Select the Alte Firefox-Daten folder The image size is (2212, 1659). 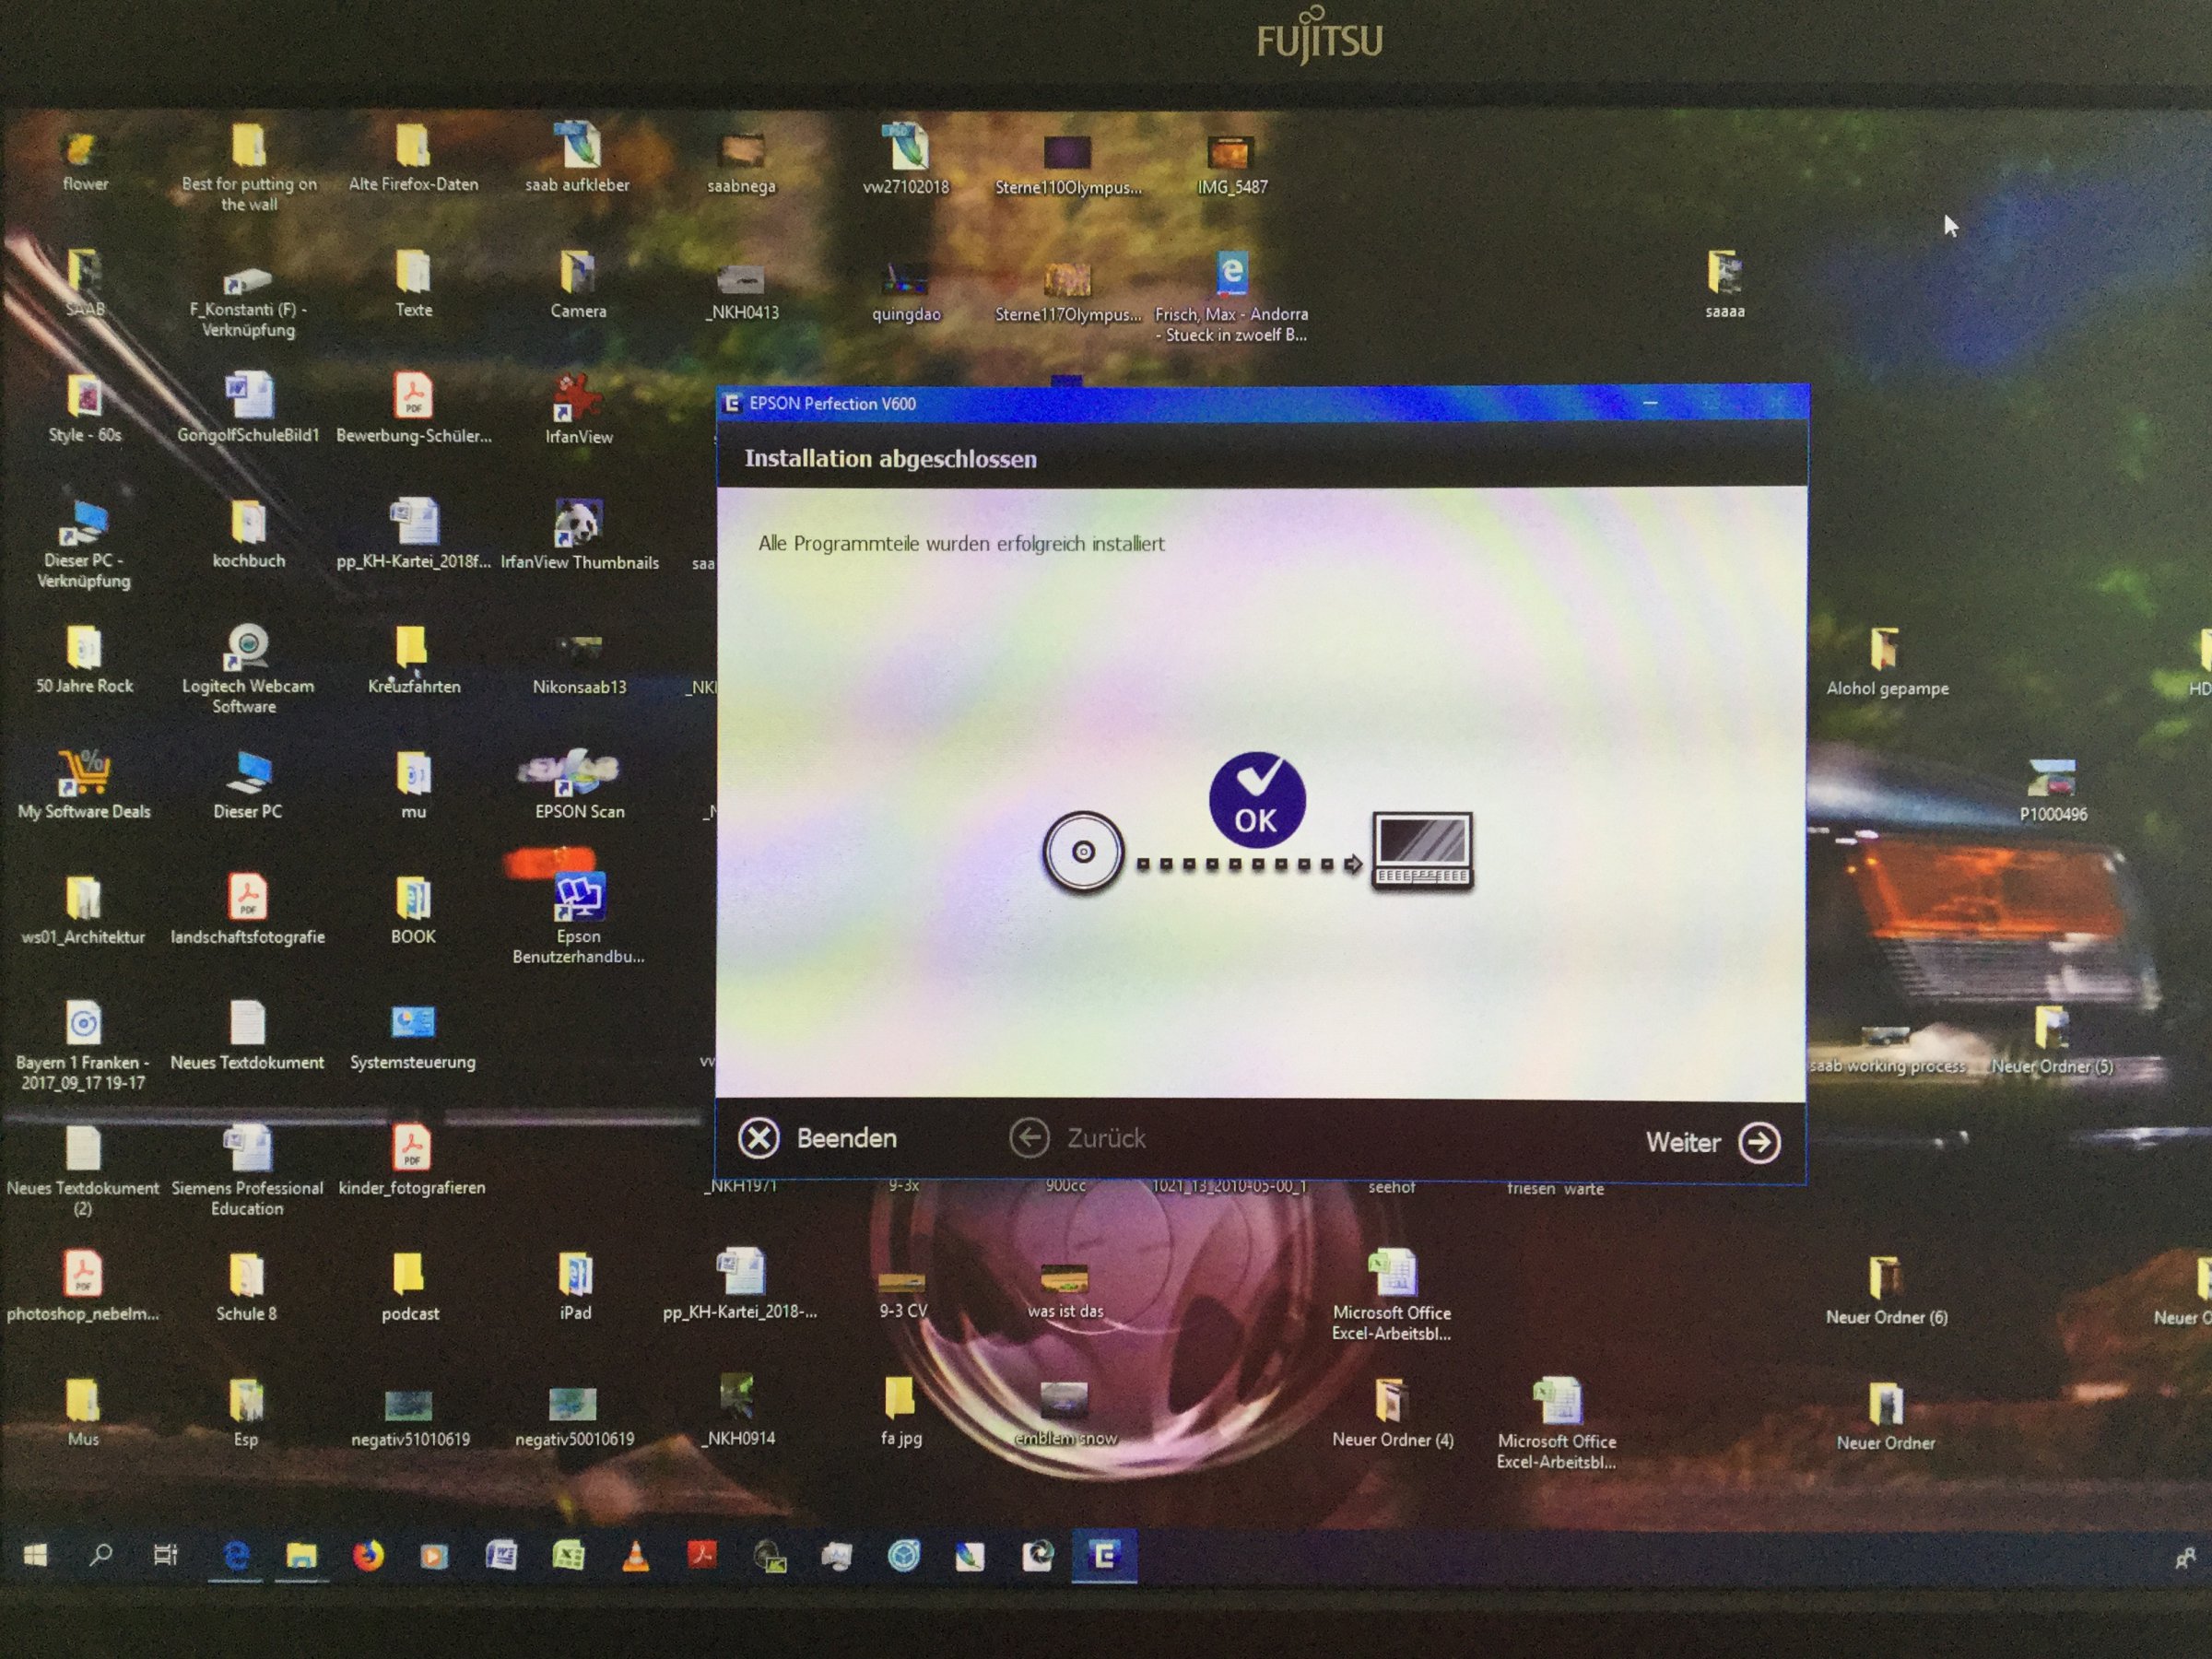coord(413,158)
